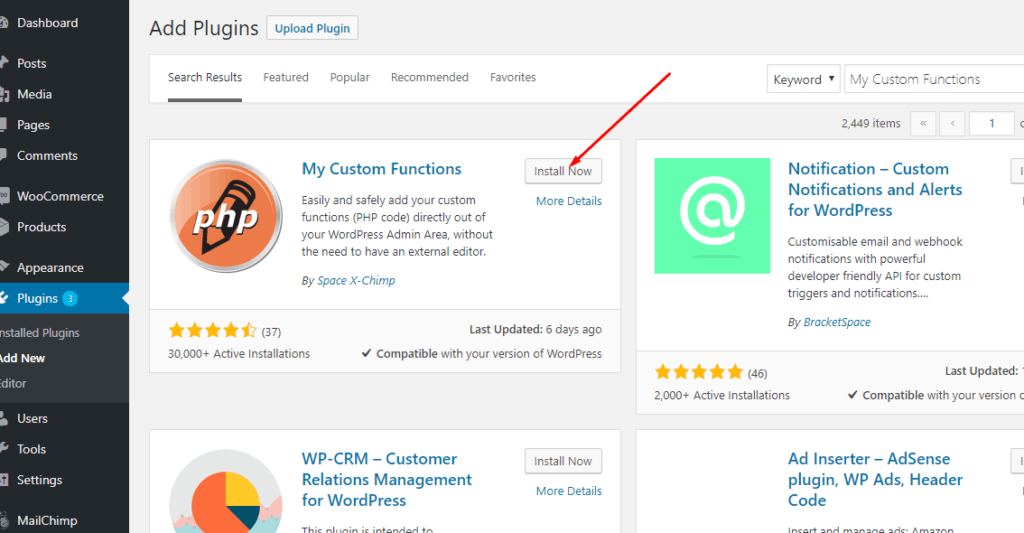This screenshot has width=1024, height=533.
Task: Click the Upload Plugin button
Action: (x=312, y=28)
